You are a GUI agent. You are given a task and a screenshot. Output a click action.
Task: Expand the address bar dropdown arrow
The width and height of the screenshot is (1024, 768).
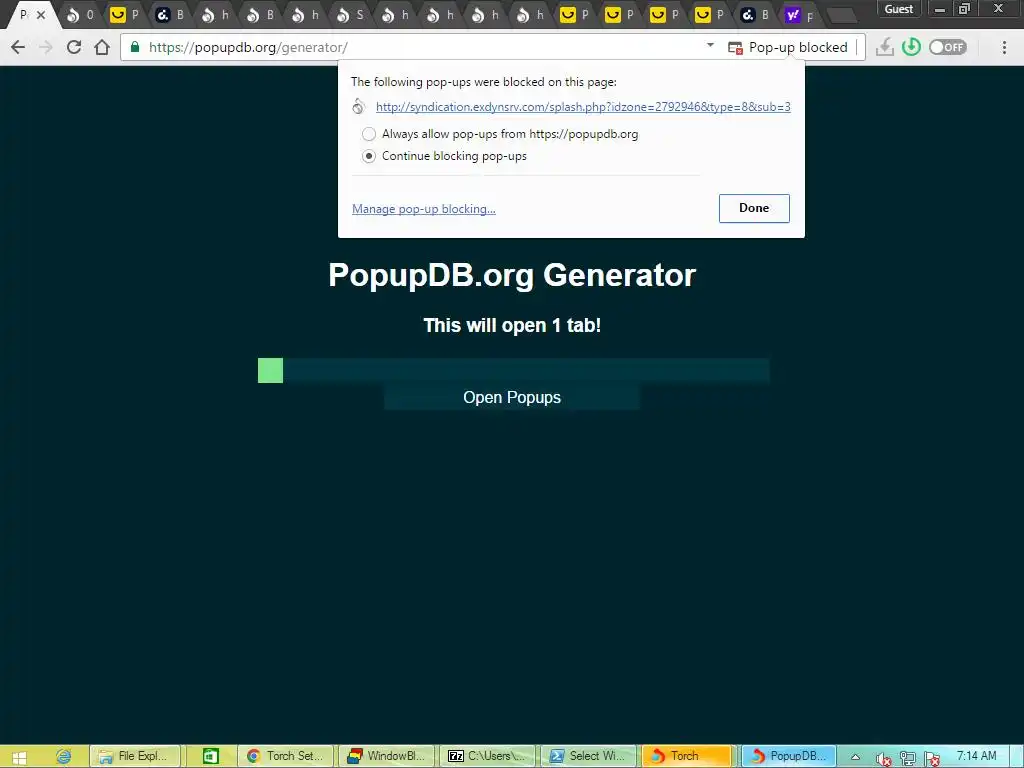(711, 46)
